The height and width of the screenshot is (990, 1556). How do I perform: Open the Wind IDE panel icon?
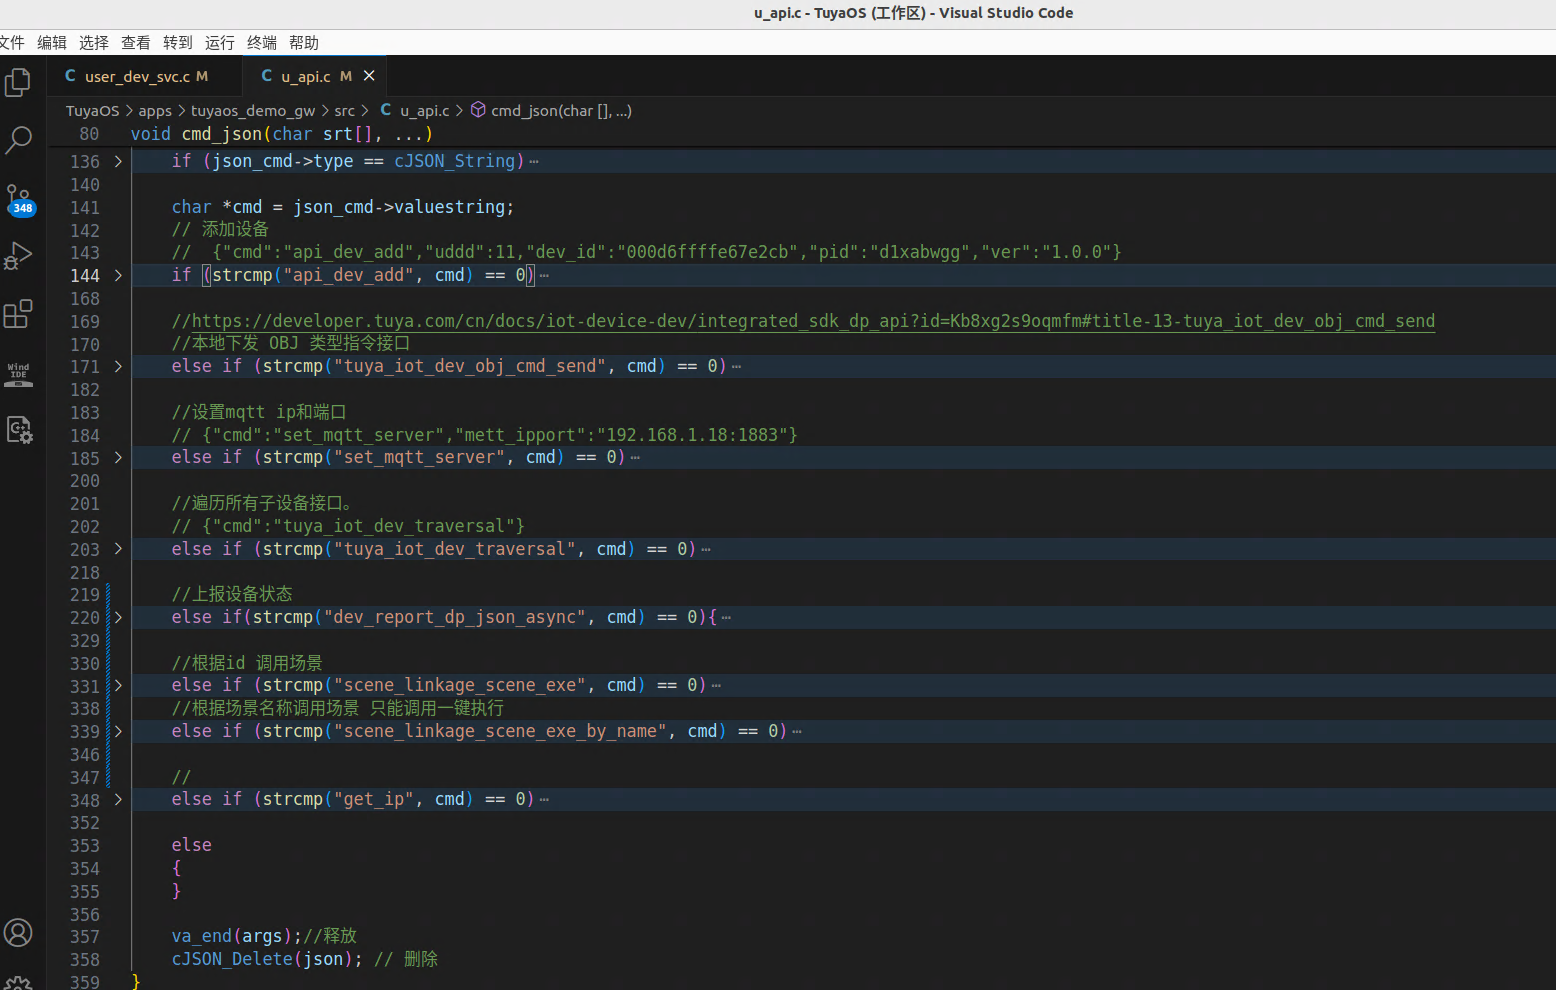[x=18, y=374]
